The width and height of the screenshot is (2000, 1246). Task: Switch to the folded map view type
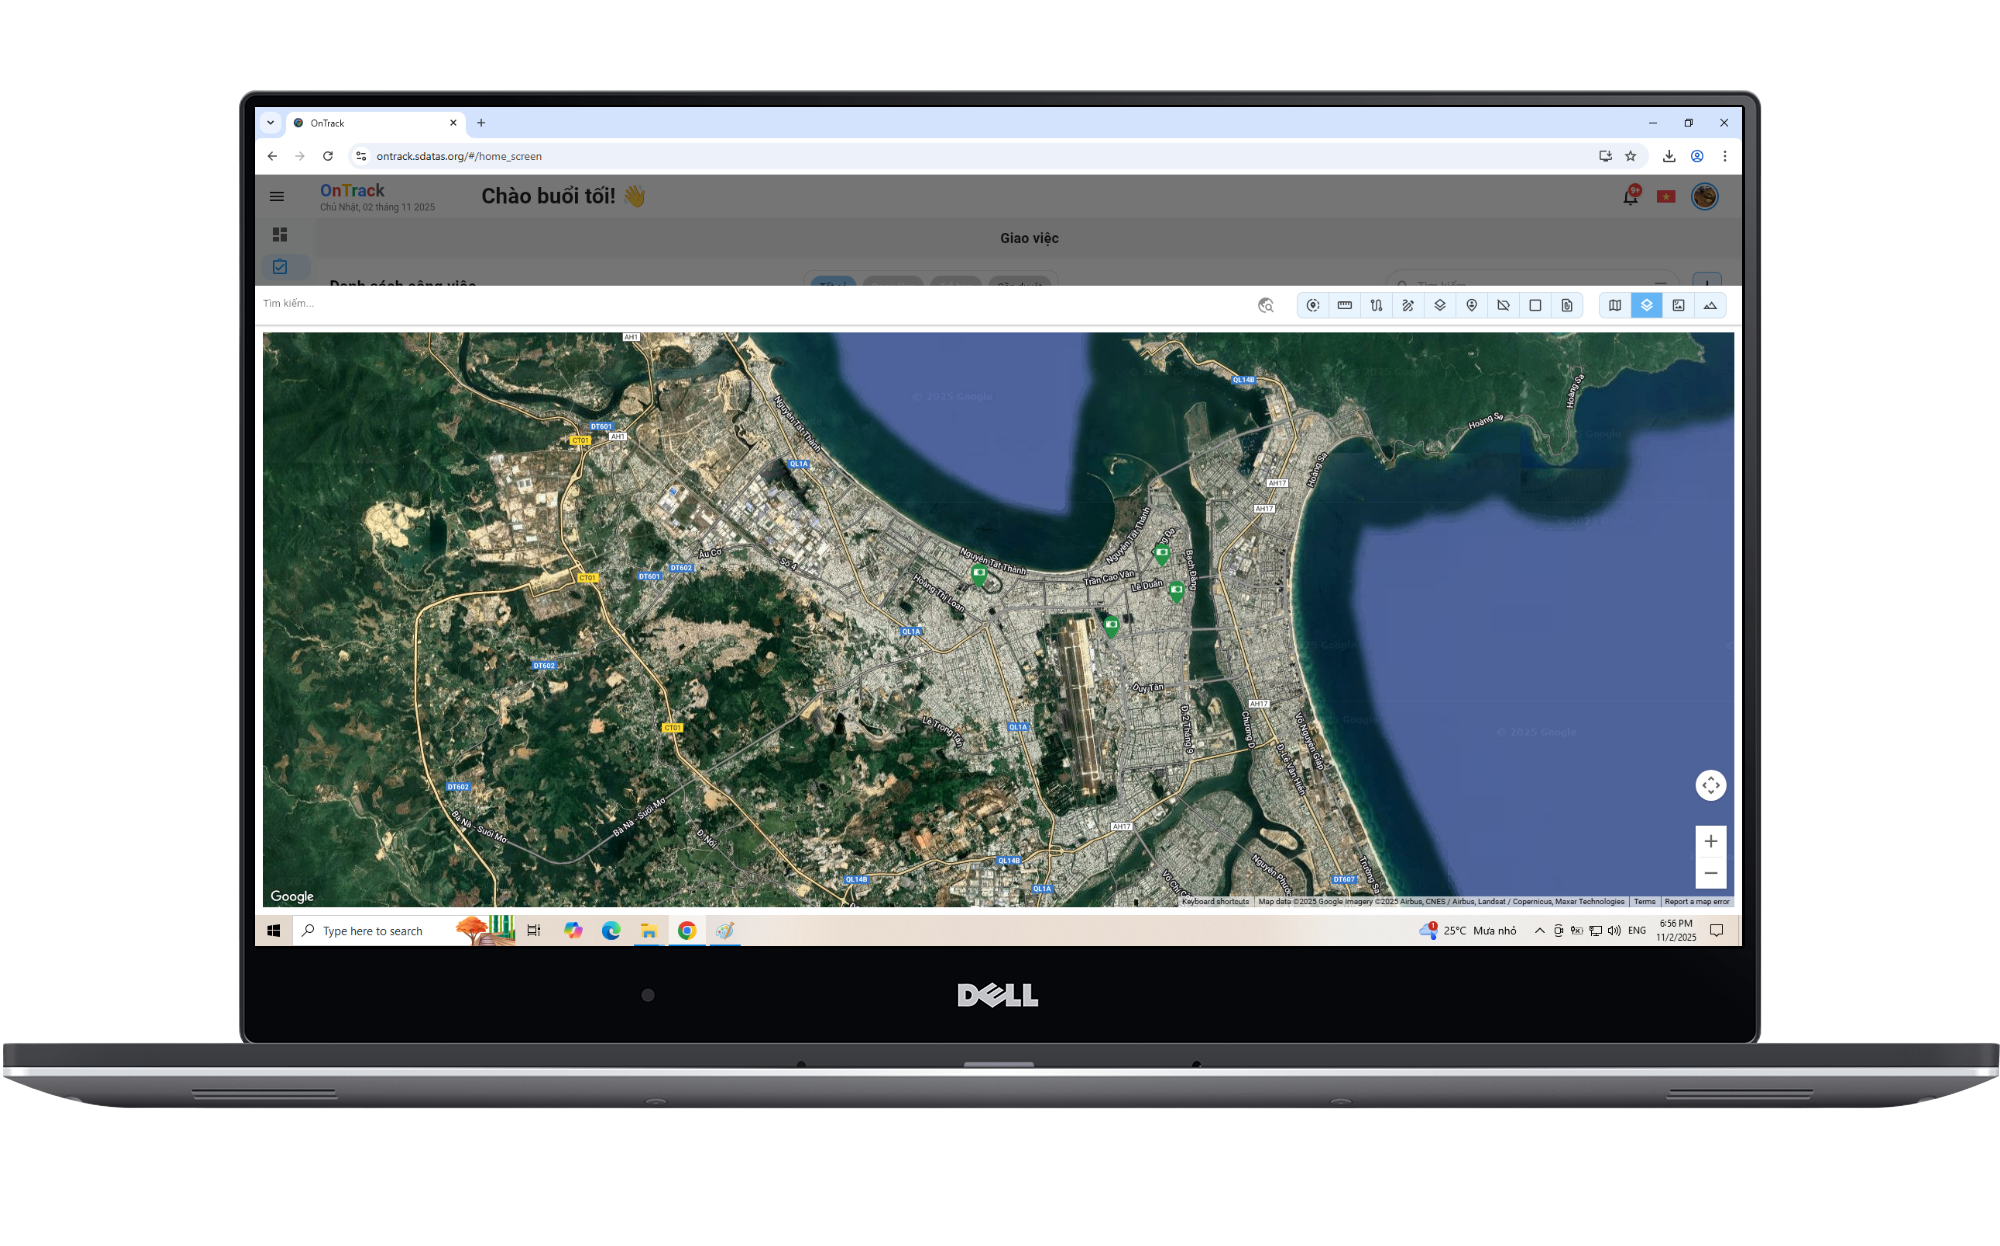coord(1614,305)
